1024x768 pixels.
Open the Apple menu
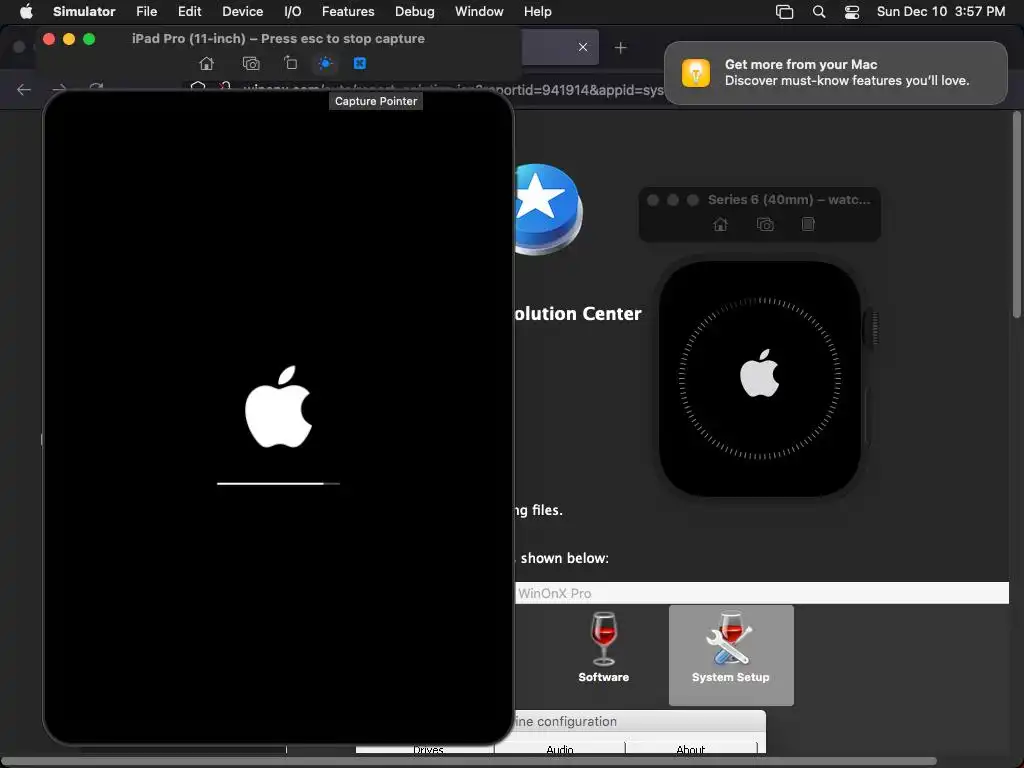26,11
